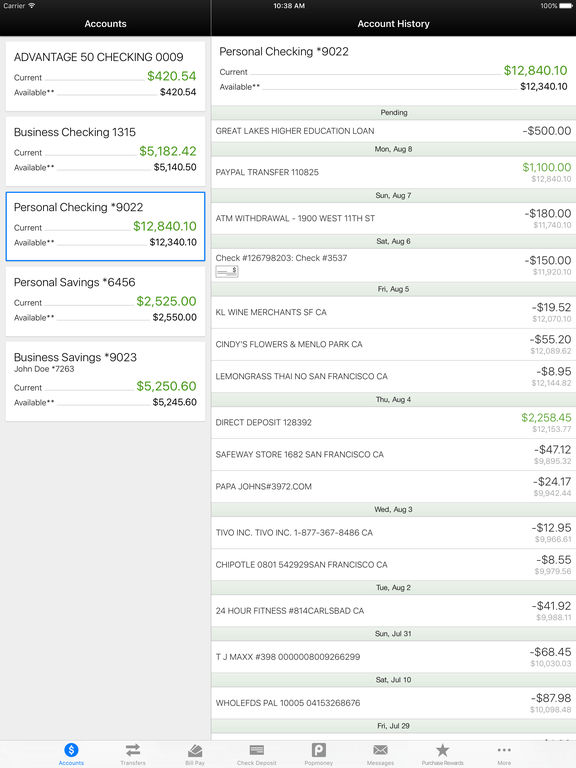
Task: Open the PAYPAL TRANSFER 110825 transaction
Action: (394, 172)
